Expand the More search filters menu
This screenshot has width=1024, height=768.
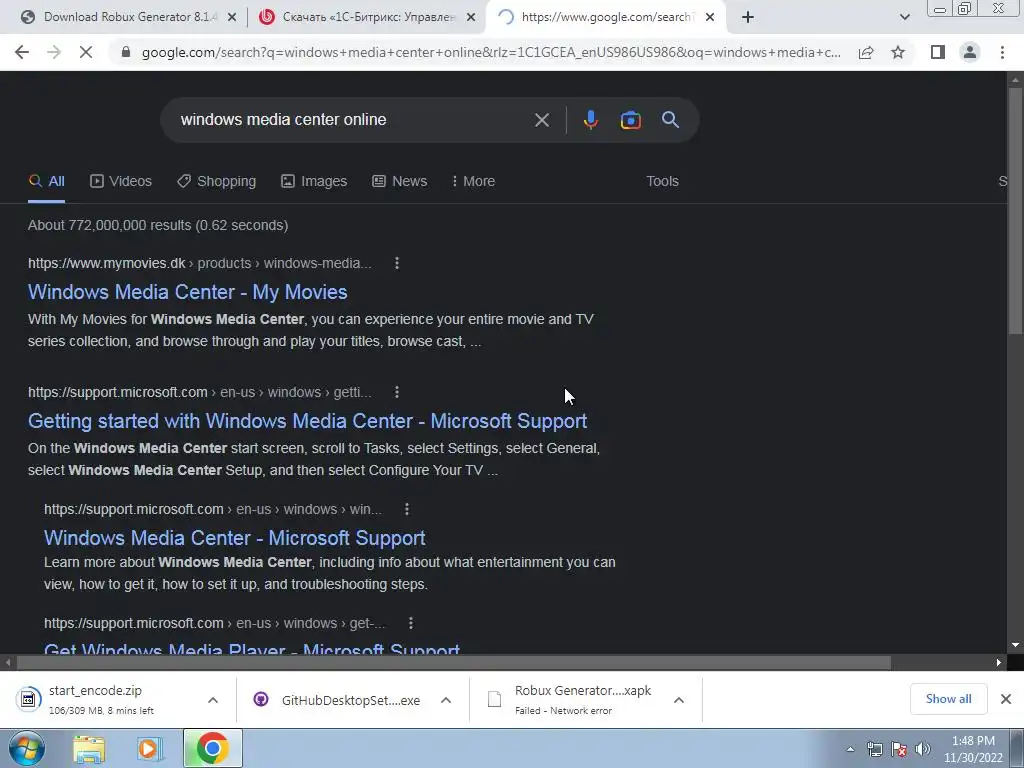[473, 181]
